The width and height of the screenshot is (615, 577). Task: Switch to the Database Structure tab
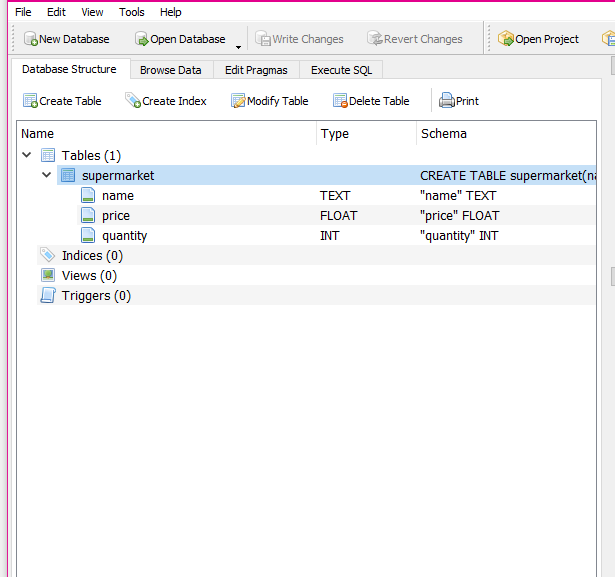69,69
